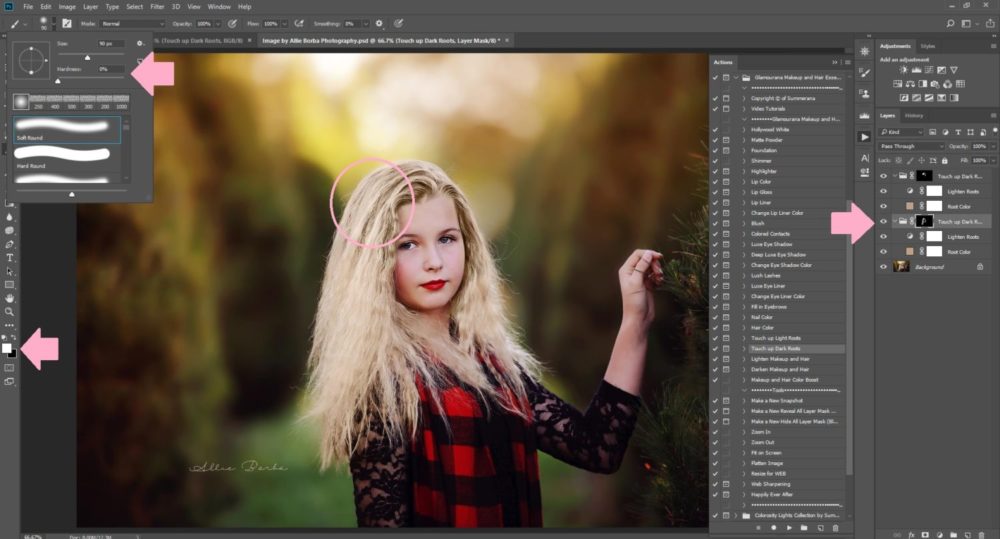The width and height of the screenshot is (1000, 539).
Task: Delete action with the trash icon in Actions panel
Action: [835, 528]
